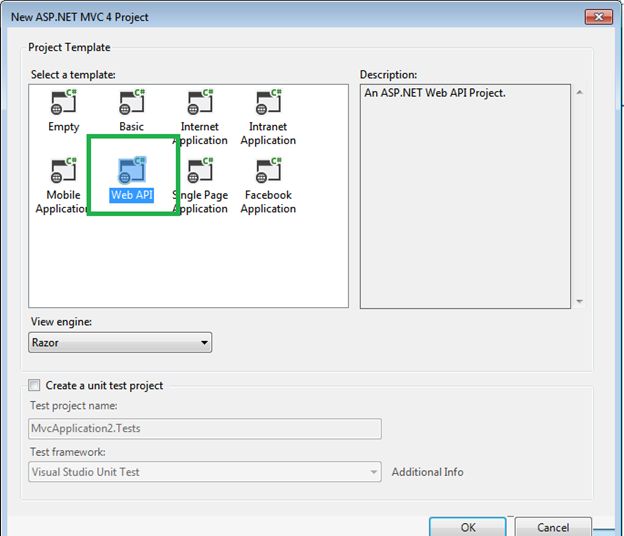The image size is (624, 536).
Task: Click the Additional Info link
Action: 427,472
